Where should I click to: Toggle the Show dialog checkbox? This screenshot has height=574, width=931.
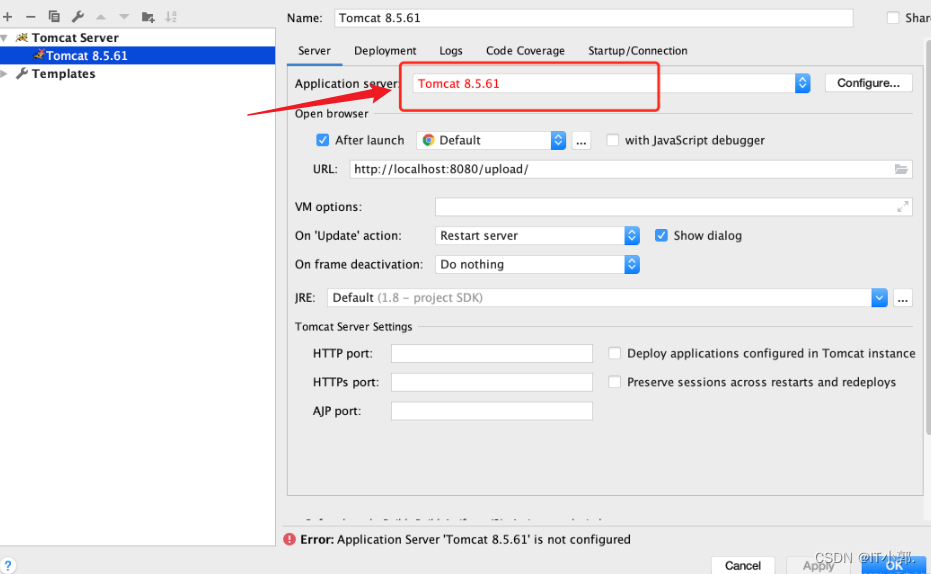661,236
